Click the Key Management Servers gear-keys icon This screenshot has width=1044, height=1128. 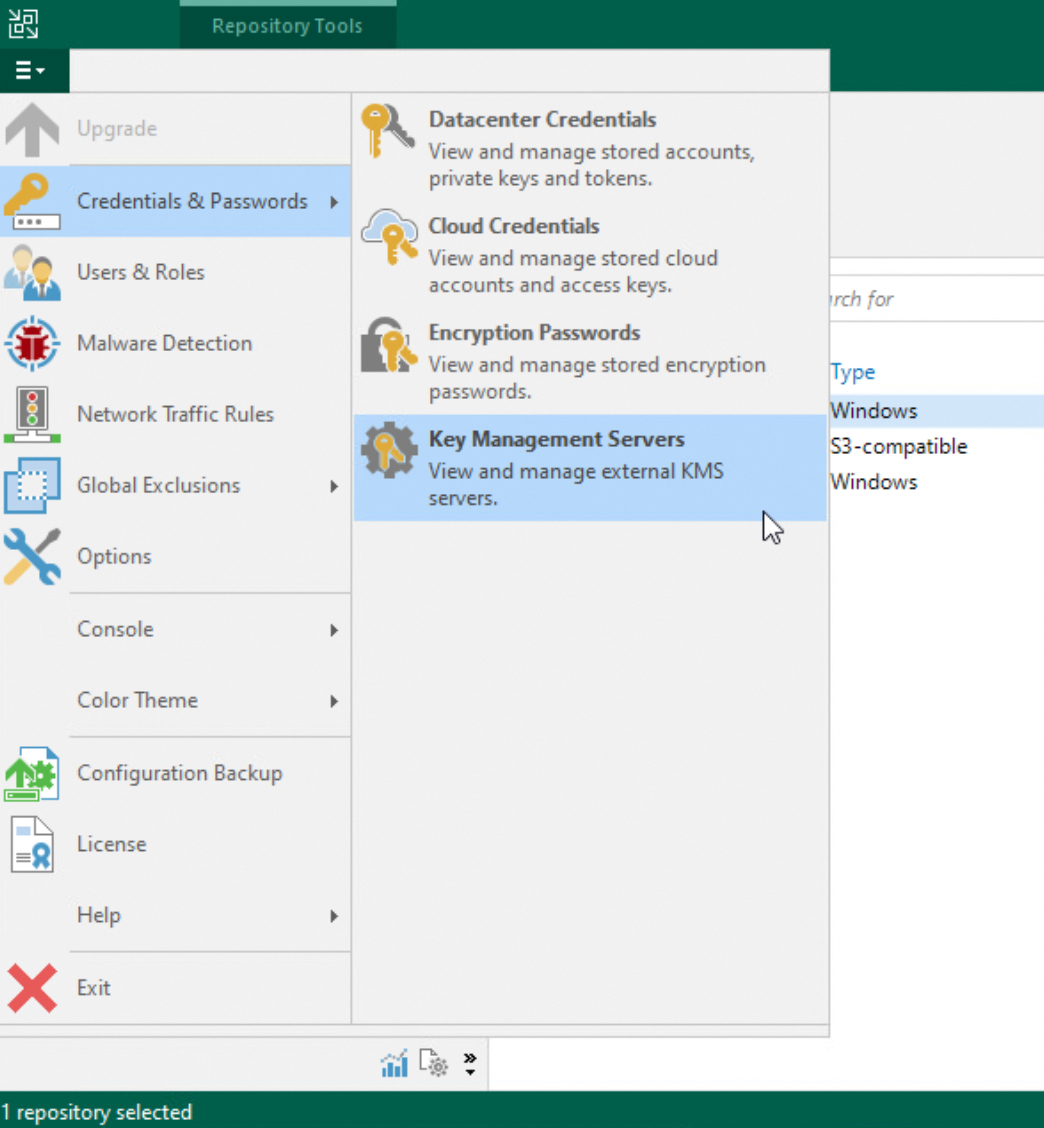tap(388, 453)
